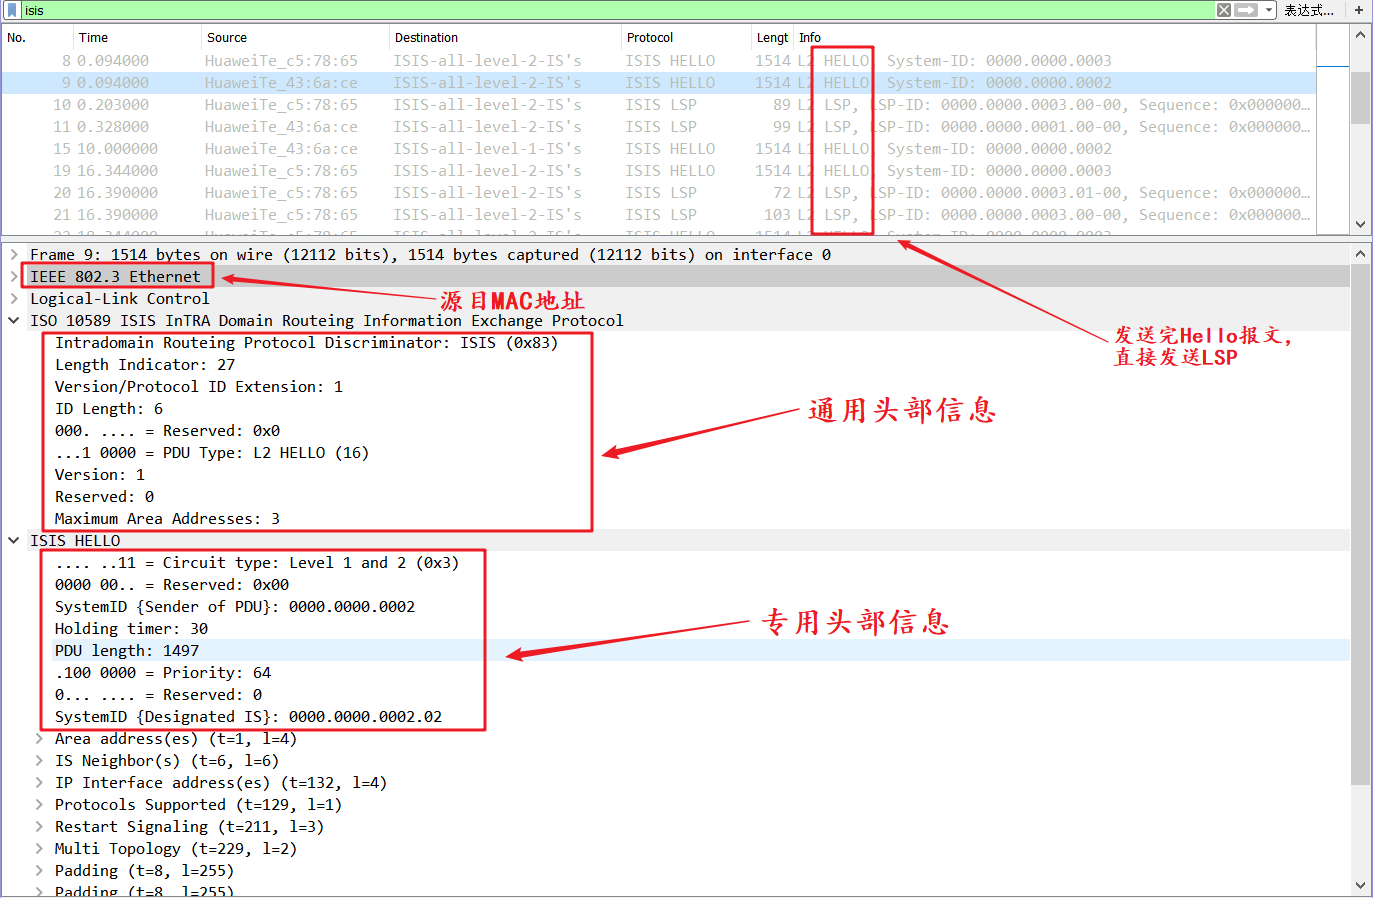This screenshot has width=1373, height=898.
Task: Open the 表达式 expression dialog
Action: pos(1309,10)
